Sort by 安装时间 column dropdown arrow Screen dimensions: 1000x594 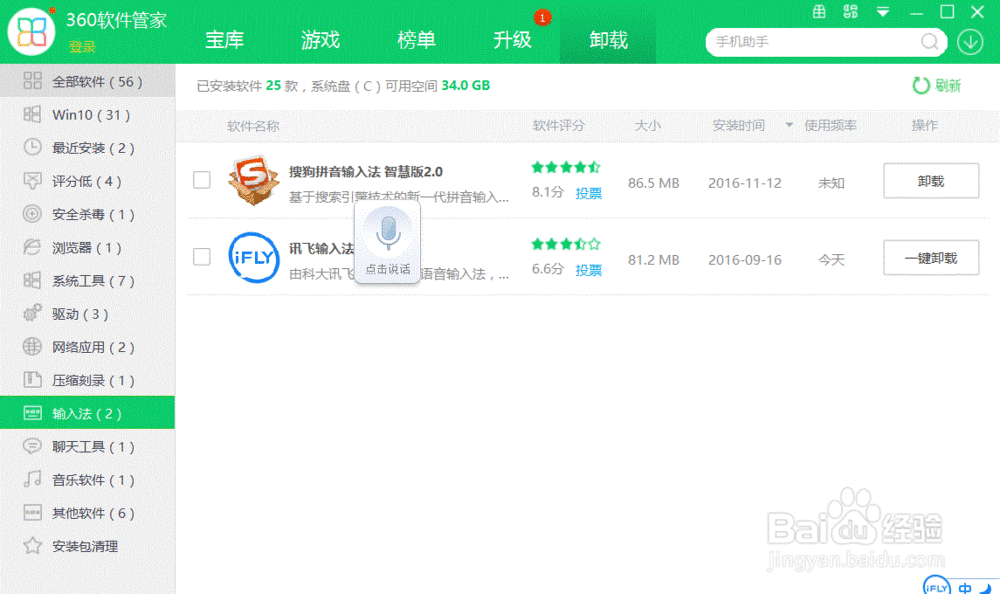[789, 125]
